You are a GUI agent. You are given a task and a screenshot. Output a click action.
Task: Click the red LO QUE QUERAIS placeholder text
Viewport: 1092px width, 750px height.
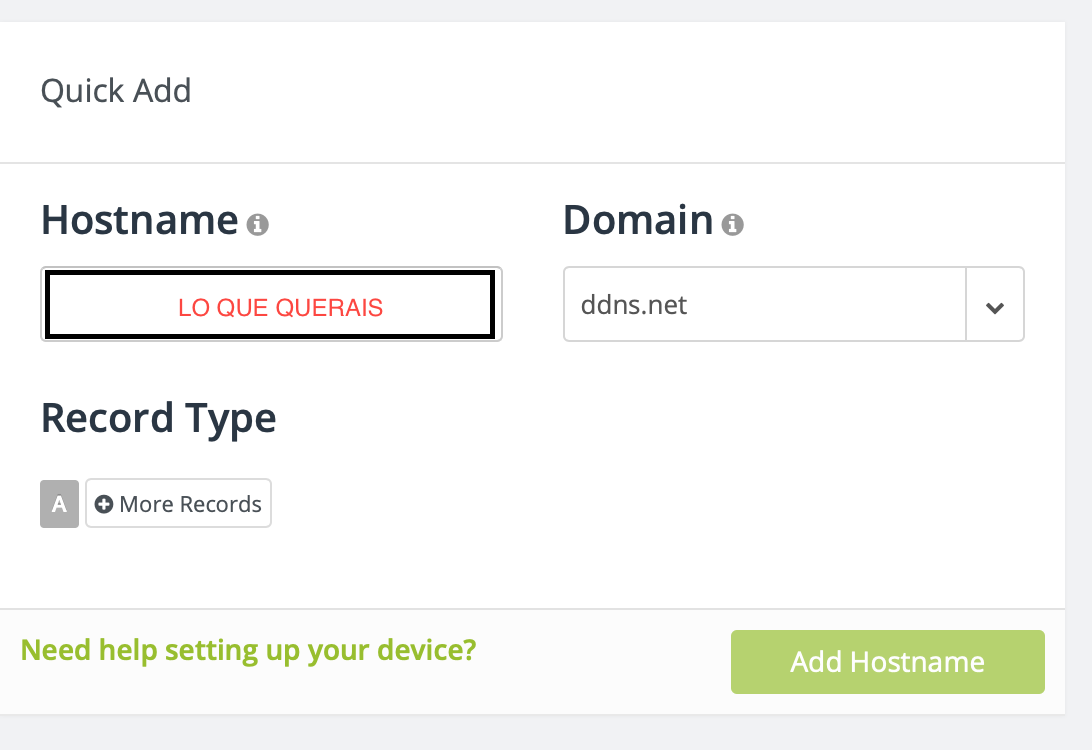281,307
